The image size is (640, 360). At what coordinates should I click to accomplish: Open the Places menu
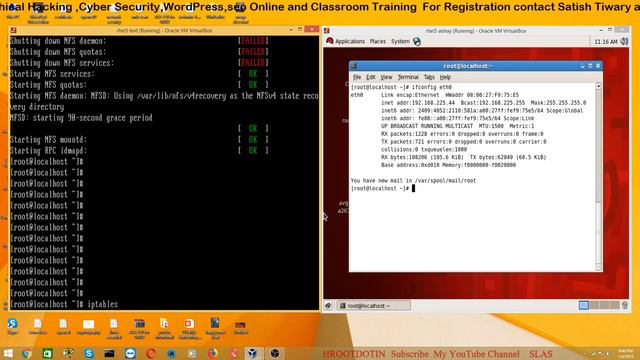point(378,41)
